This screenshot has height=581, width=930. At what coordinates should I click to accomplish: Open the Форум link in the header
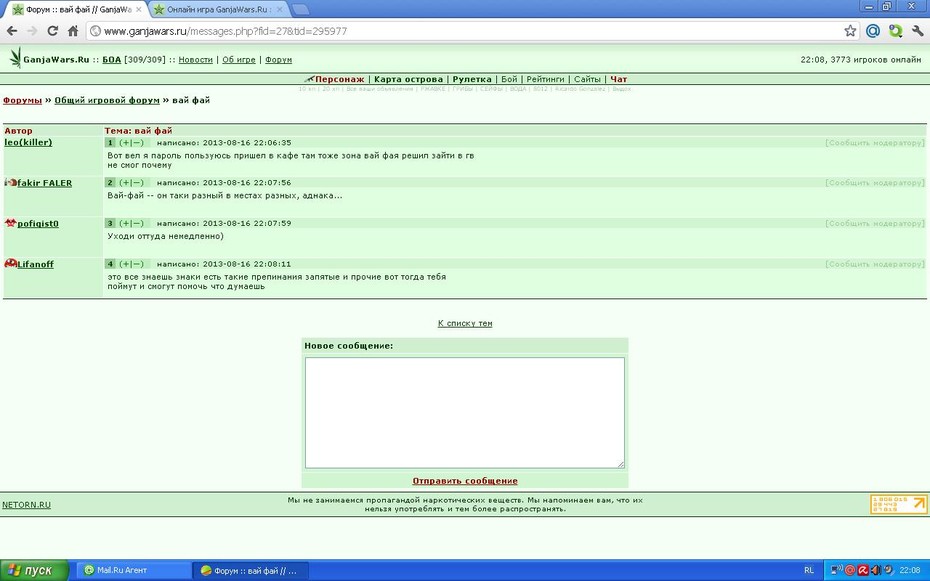[278, 59]
